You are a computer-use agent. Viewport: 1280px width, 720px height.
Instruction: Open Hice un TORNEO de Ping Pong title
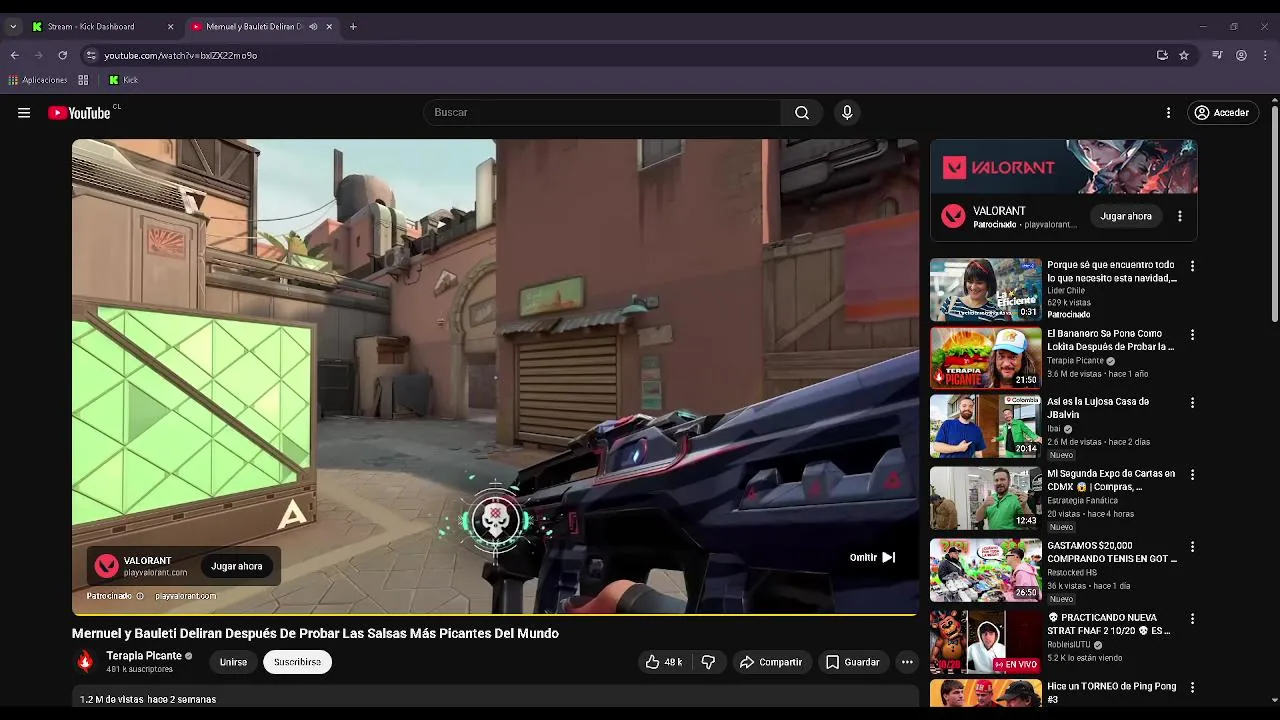pyautogui.click(x=1112, y=692)
